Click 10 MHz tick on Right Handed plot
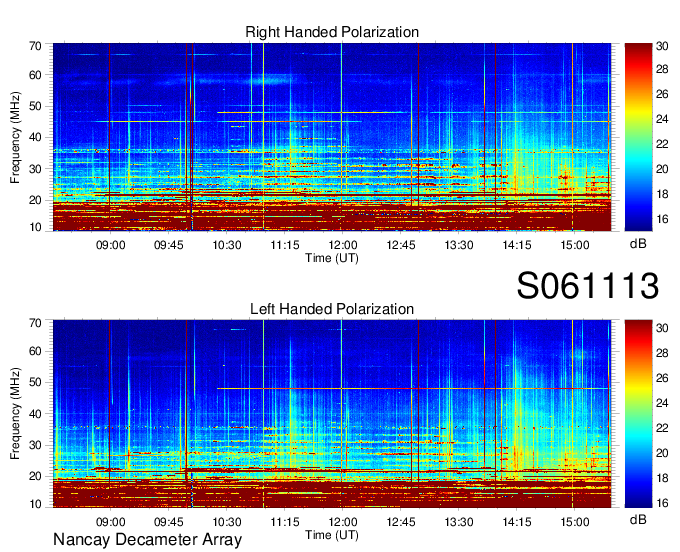680x552 pixels. (35, 227)
